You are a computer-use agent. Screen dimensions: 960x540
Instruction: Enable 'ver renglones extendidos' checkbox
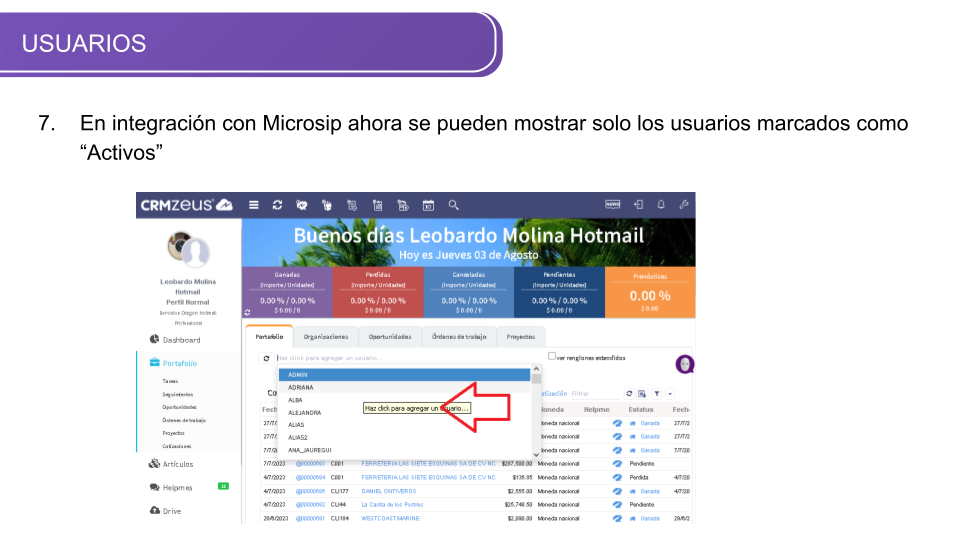pos(552,356)
